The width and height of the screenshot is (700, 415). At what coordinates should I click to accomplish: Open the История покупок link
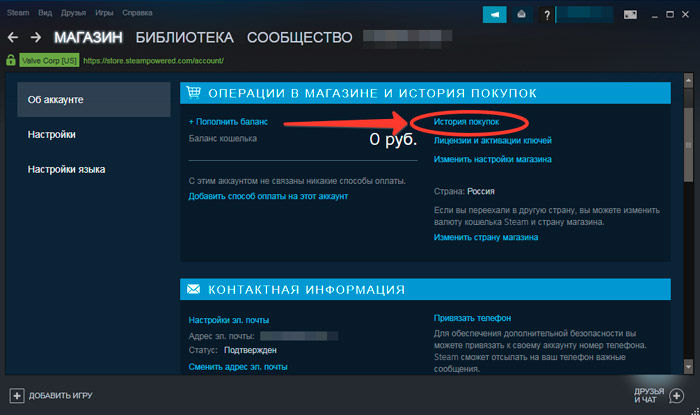(467, 122)
